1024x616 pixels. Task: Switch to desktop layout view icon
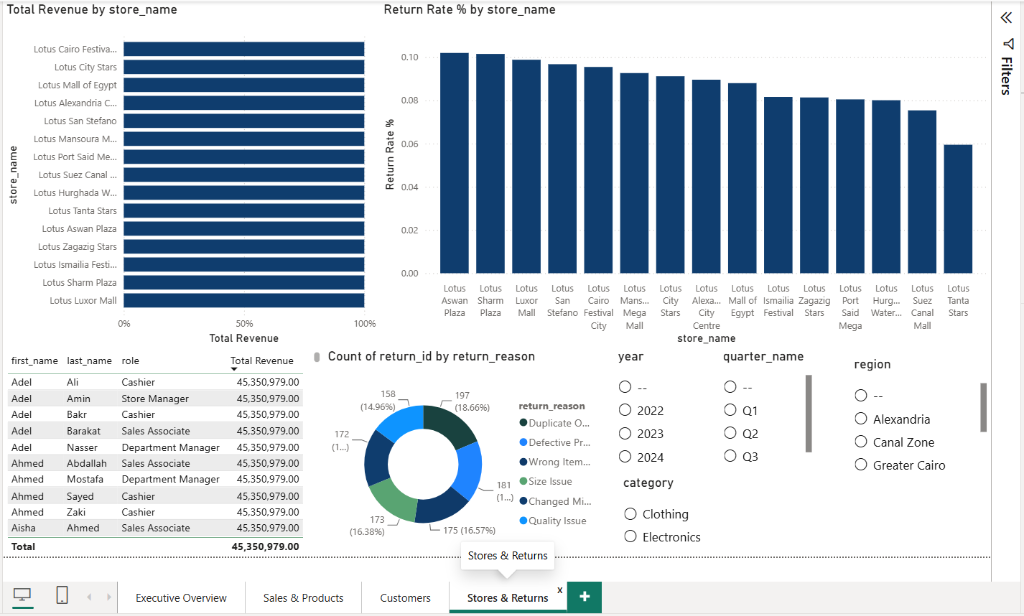22,595
